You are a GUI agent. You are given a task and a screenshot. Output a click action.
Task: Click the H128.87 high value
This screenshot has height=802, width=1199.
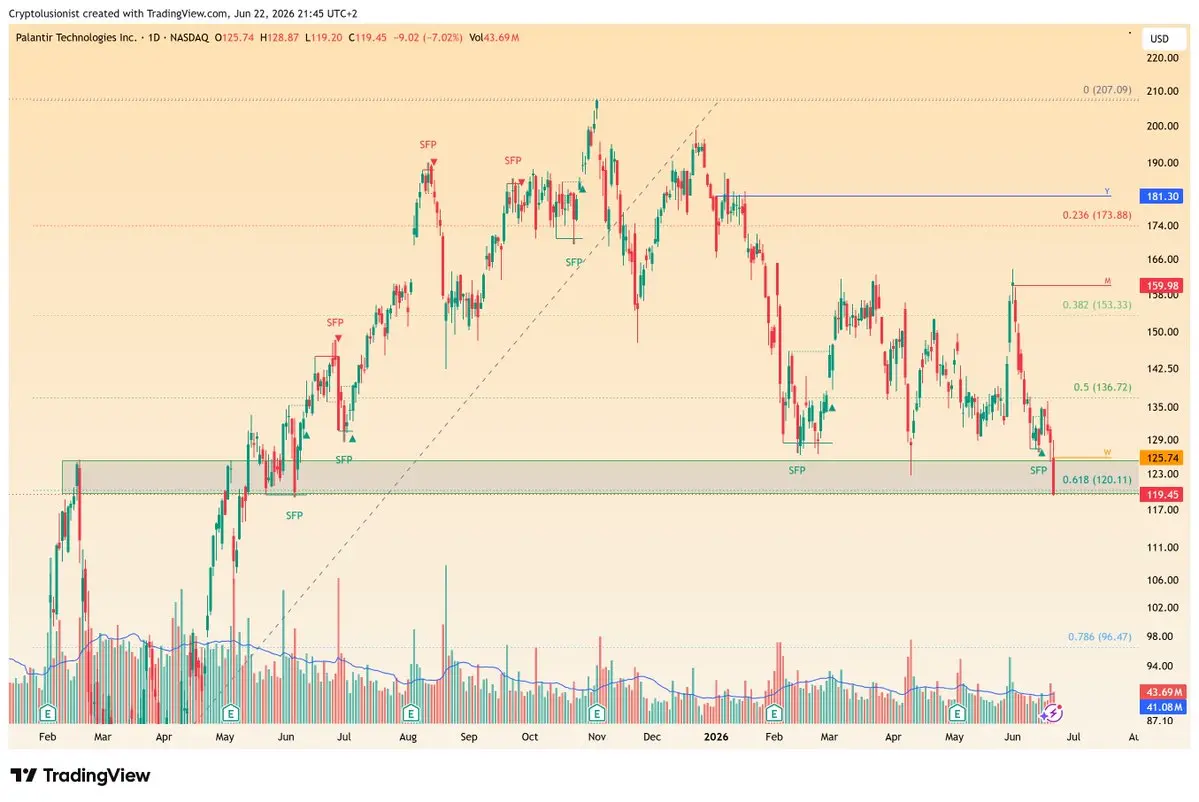coord(279,37)
